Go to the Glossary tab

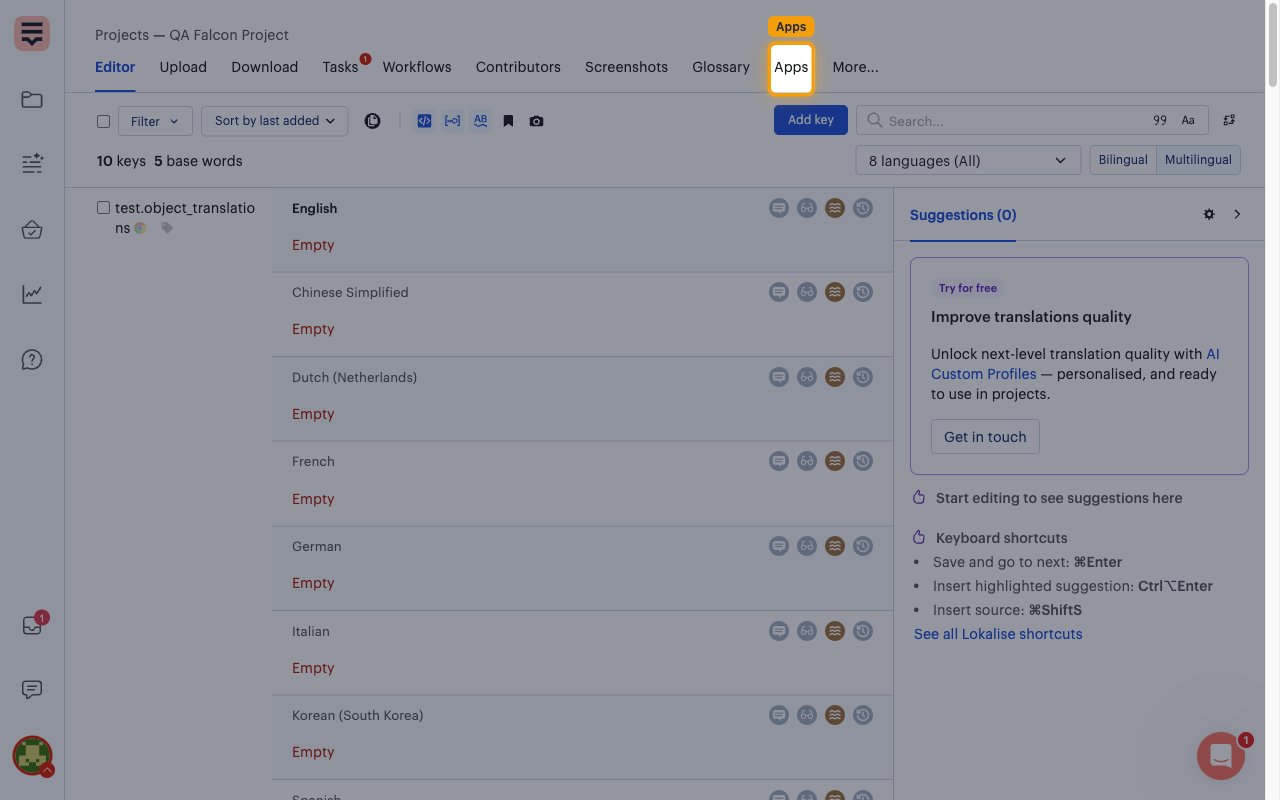721,67
